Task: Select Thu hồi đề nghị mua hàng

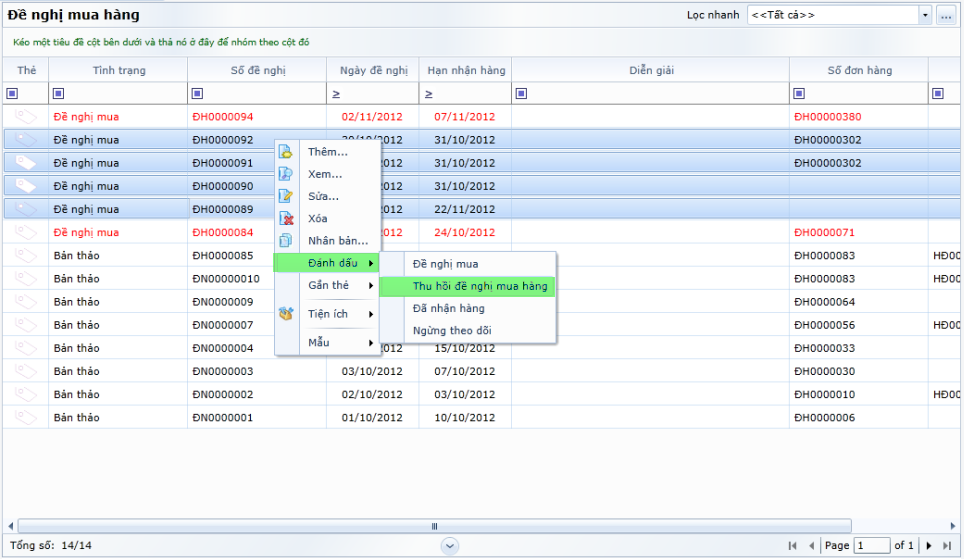Action: [480, 286]
